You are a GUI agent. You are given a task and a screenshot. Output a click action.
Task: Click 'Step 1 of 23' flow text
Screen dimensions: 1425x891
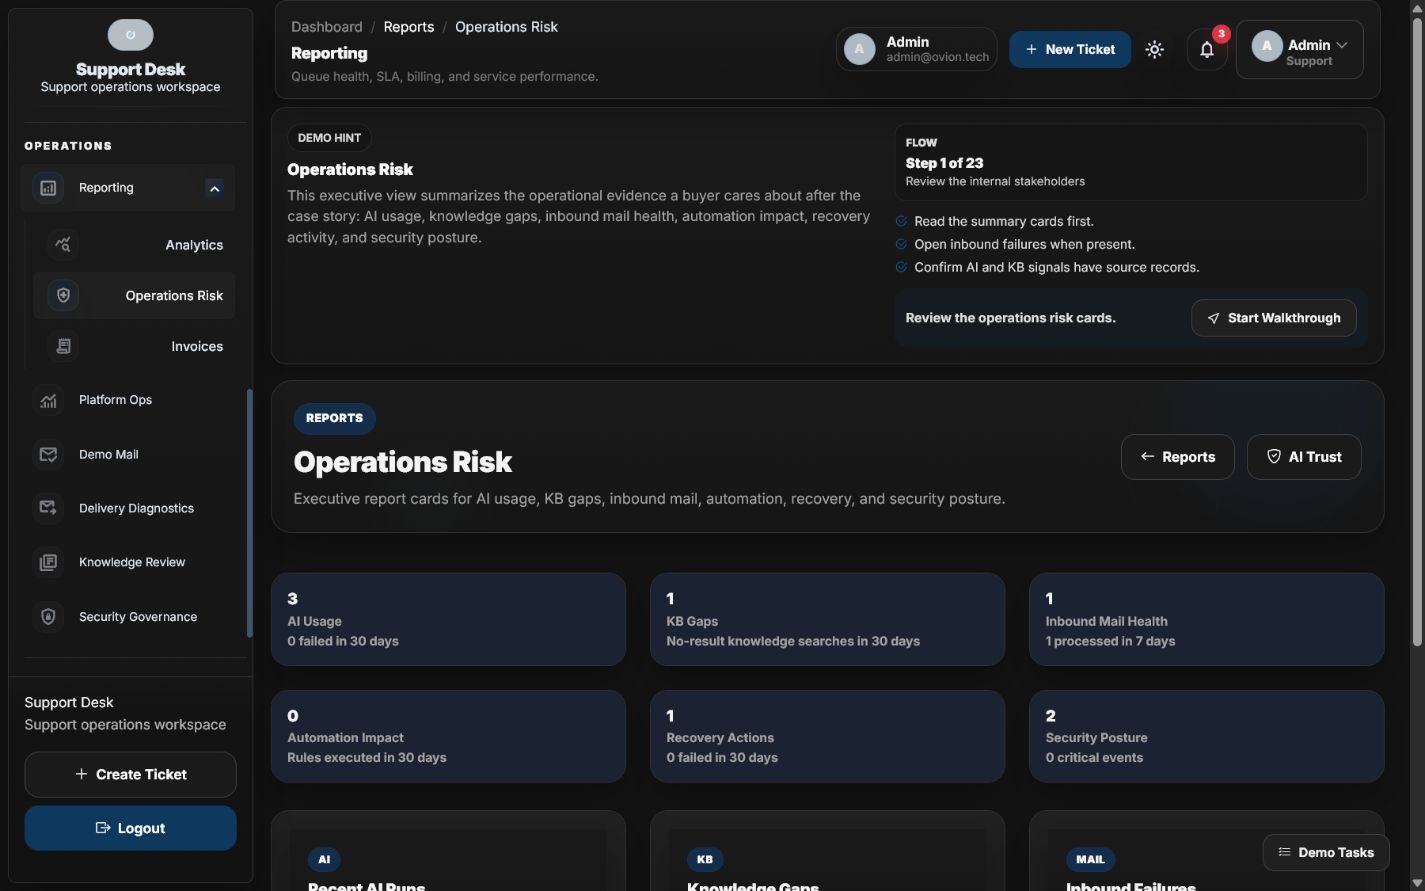click(x=944, y=163)
